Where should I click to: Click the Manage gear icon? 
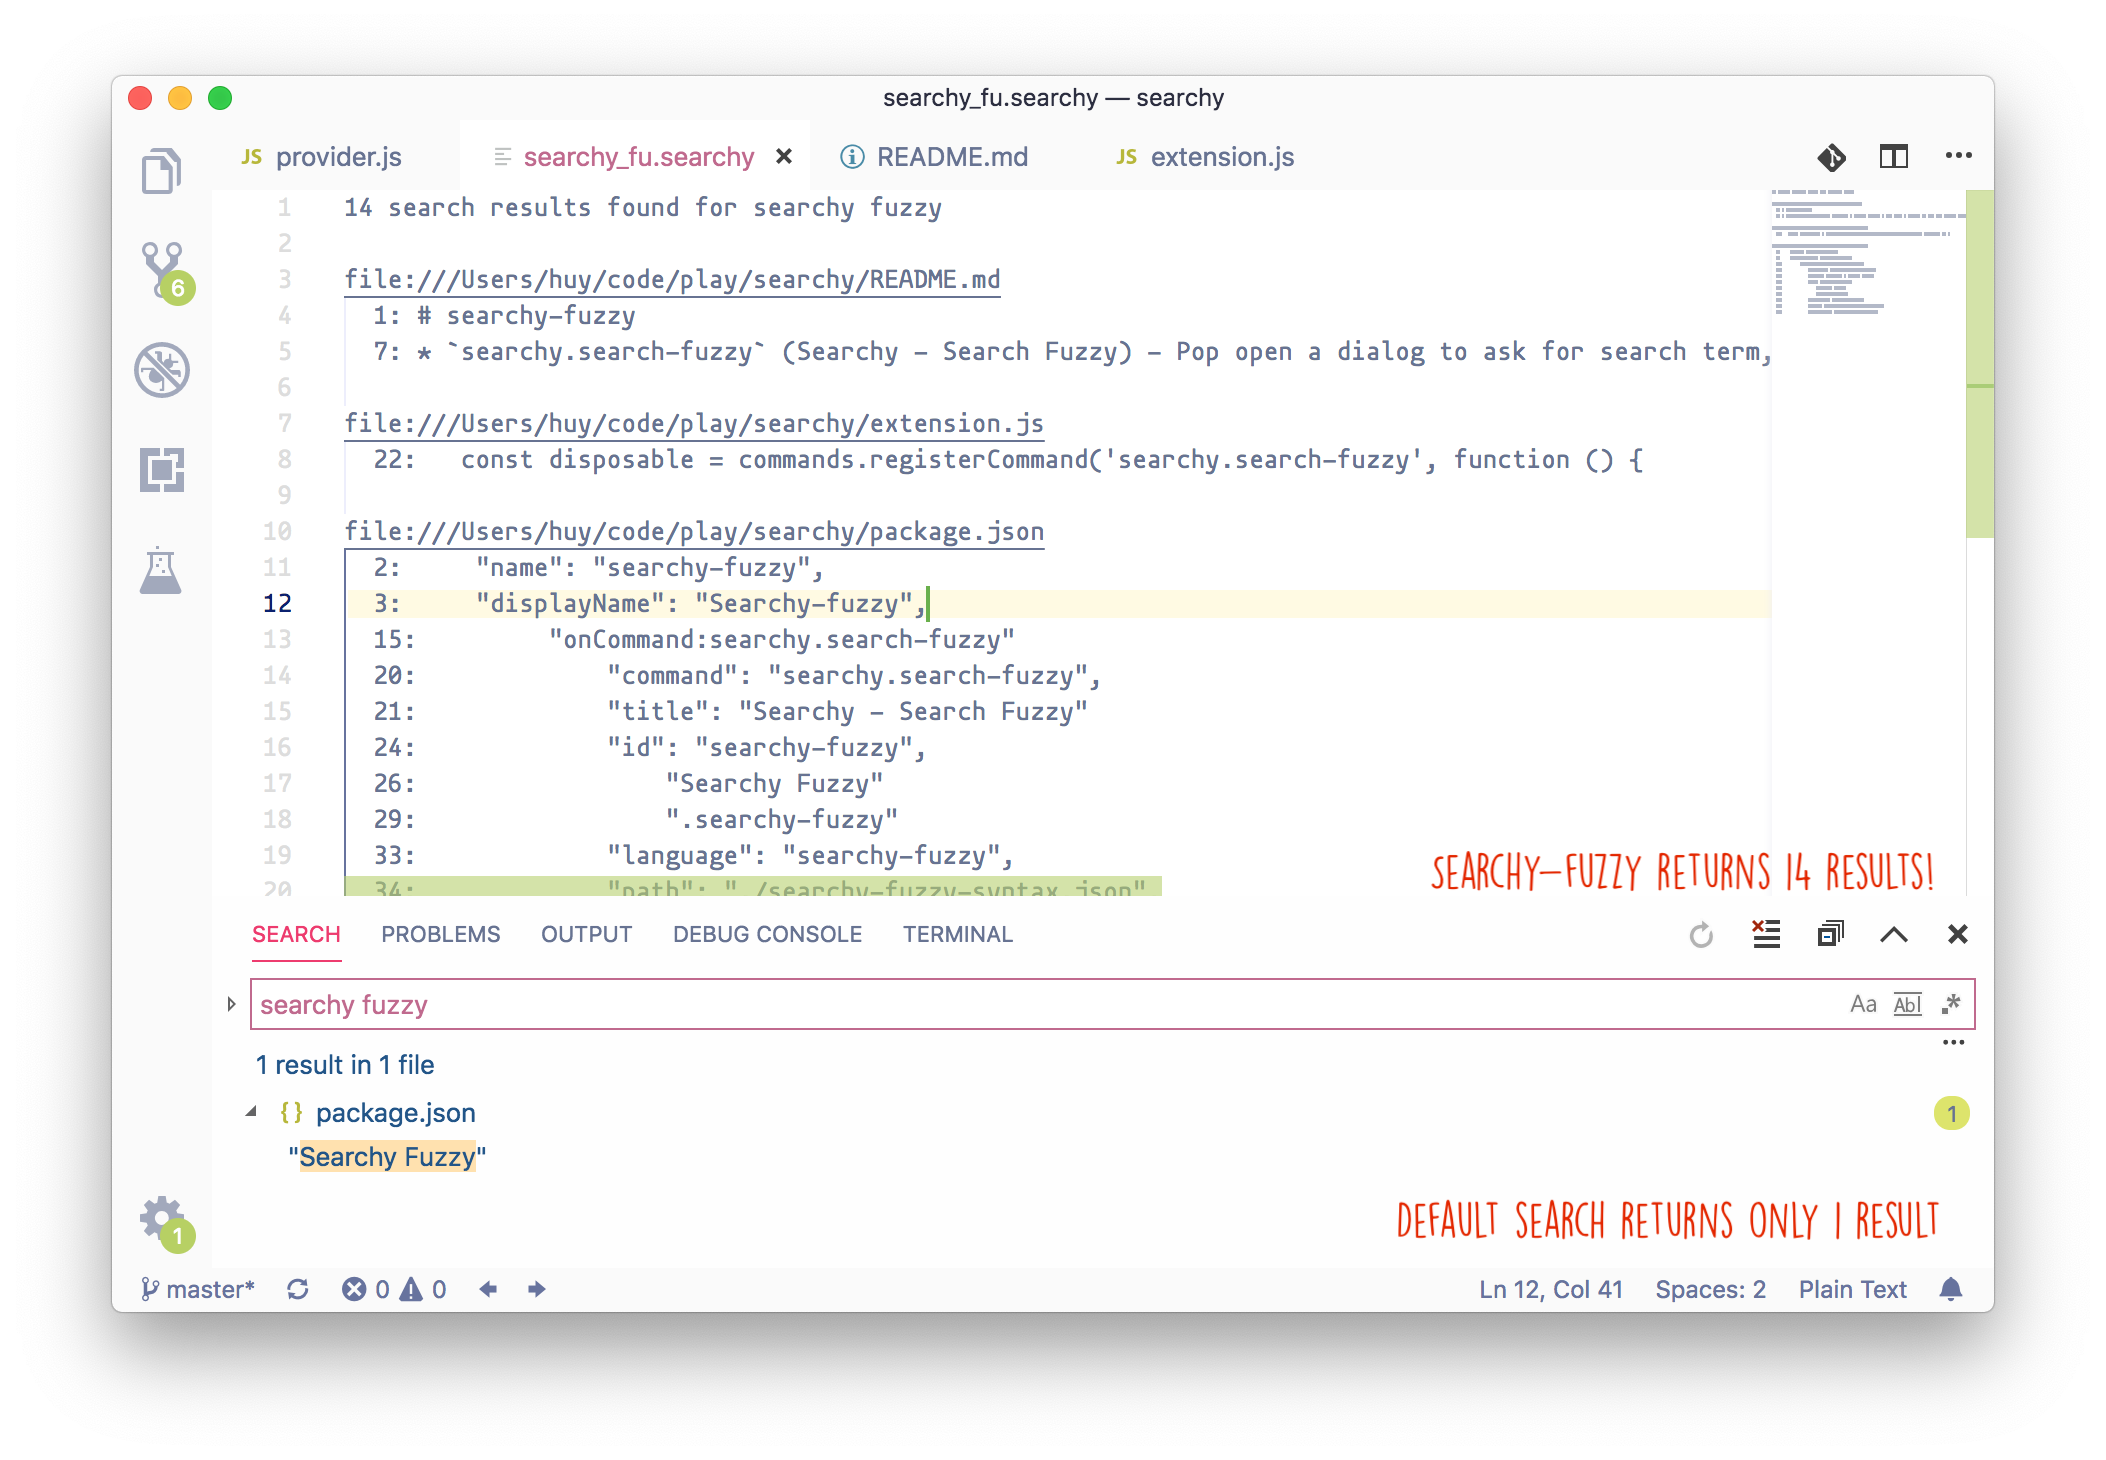point(161,1217)
